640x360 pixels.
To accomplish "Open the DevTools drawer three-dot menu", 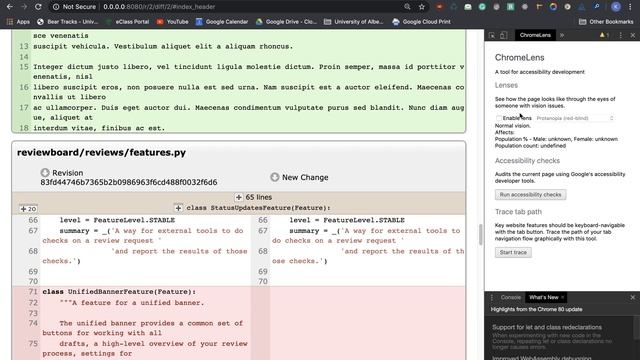I will point(491,297).
